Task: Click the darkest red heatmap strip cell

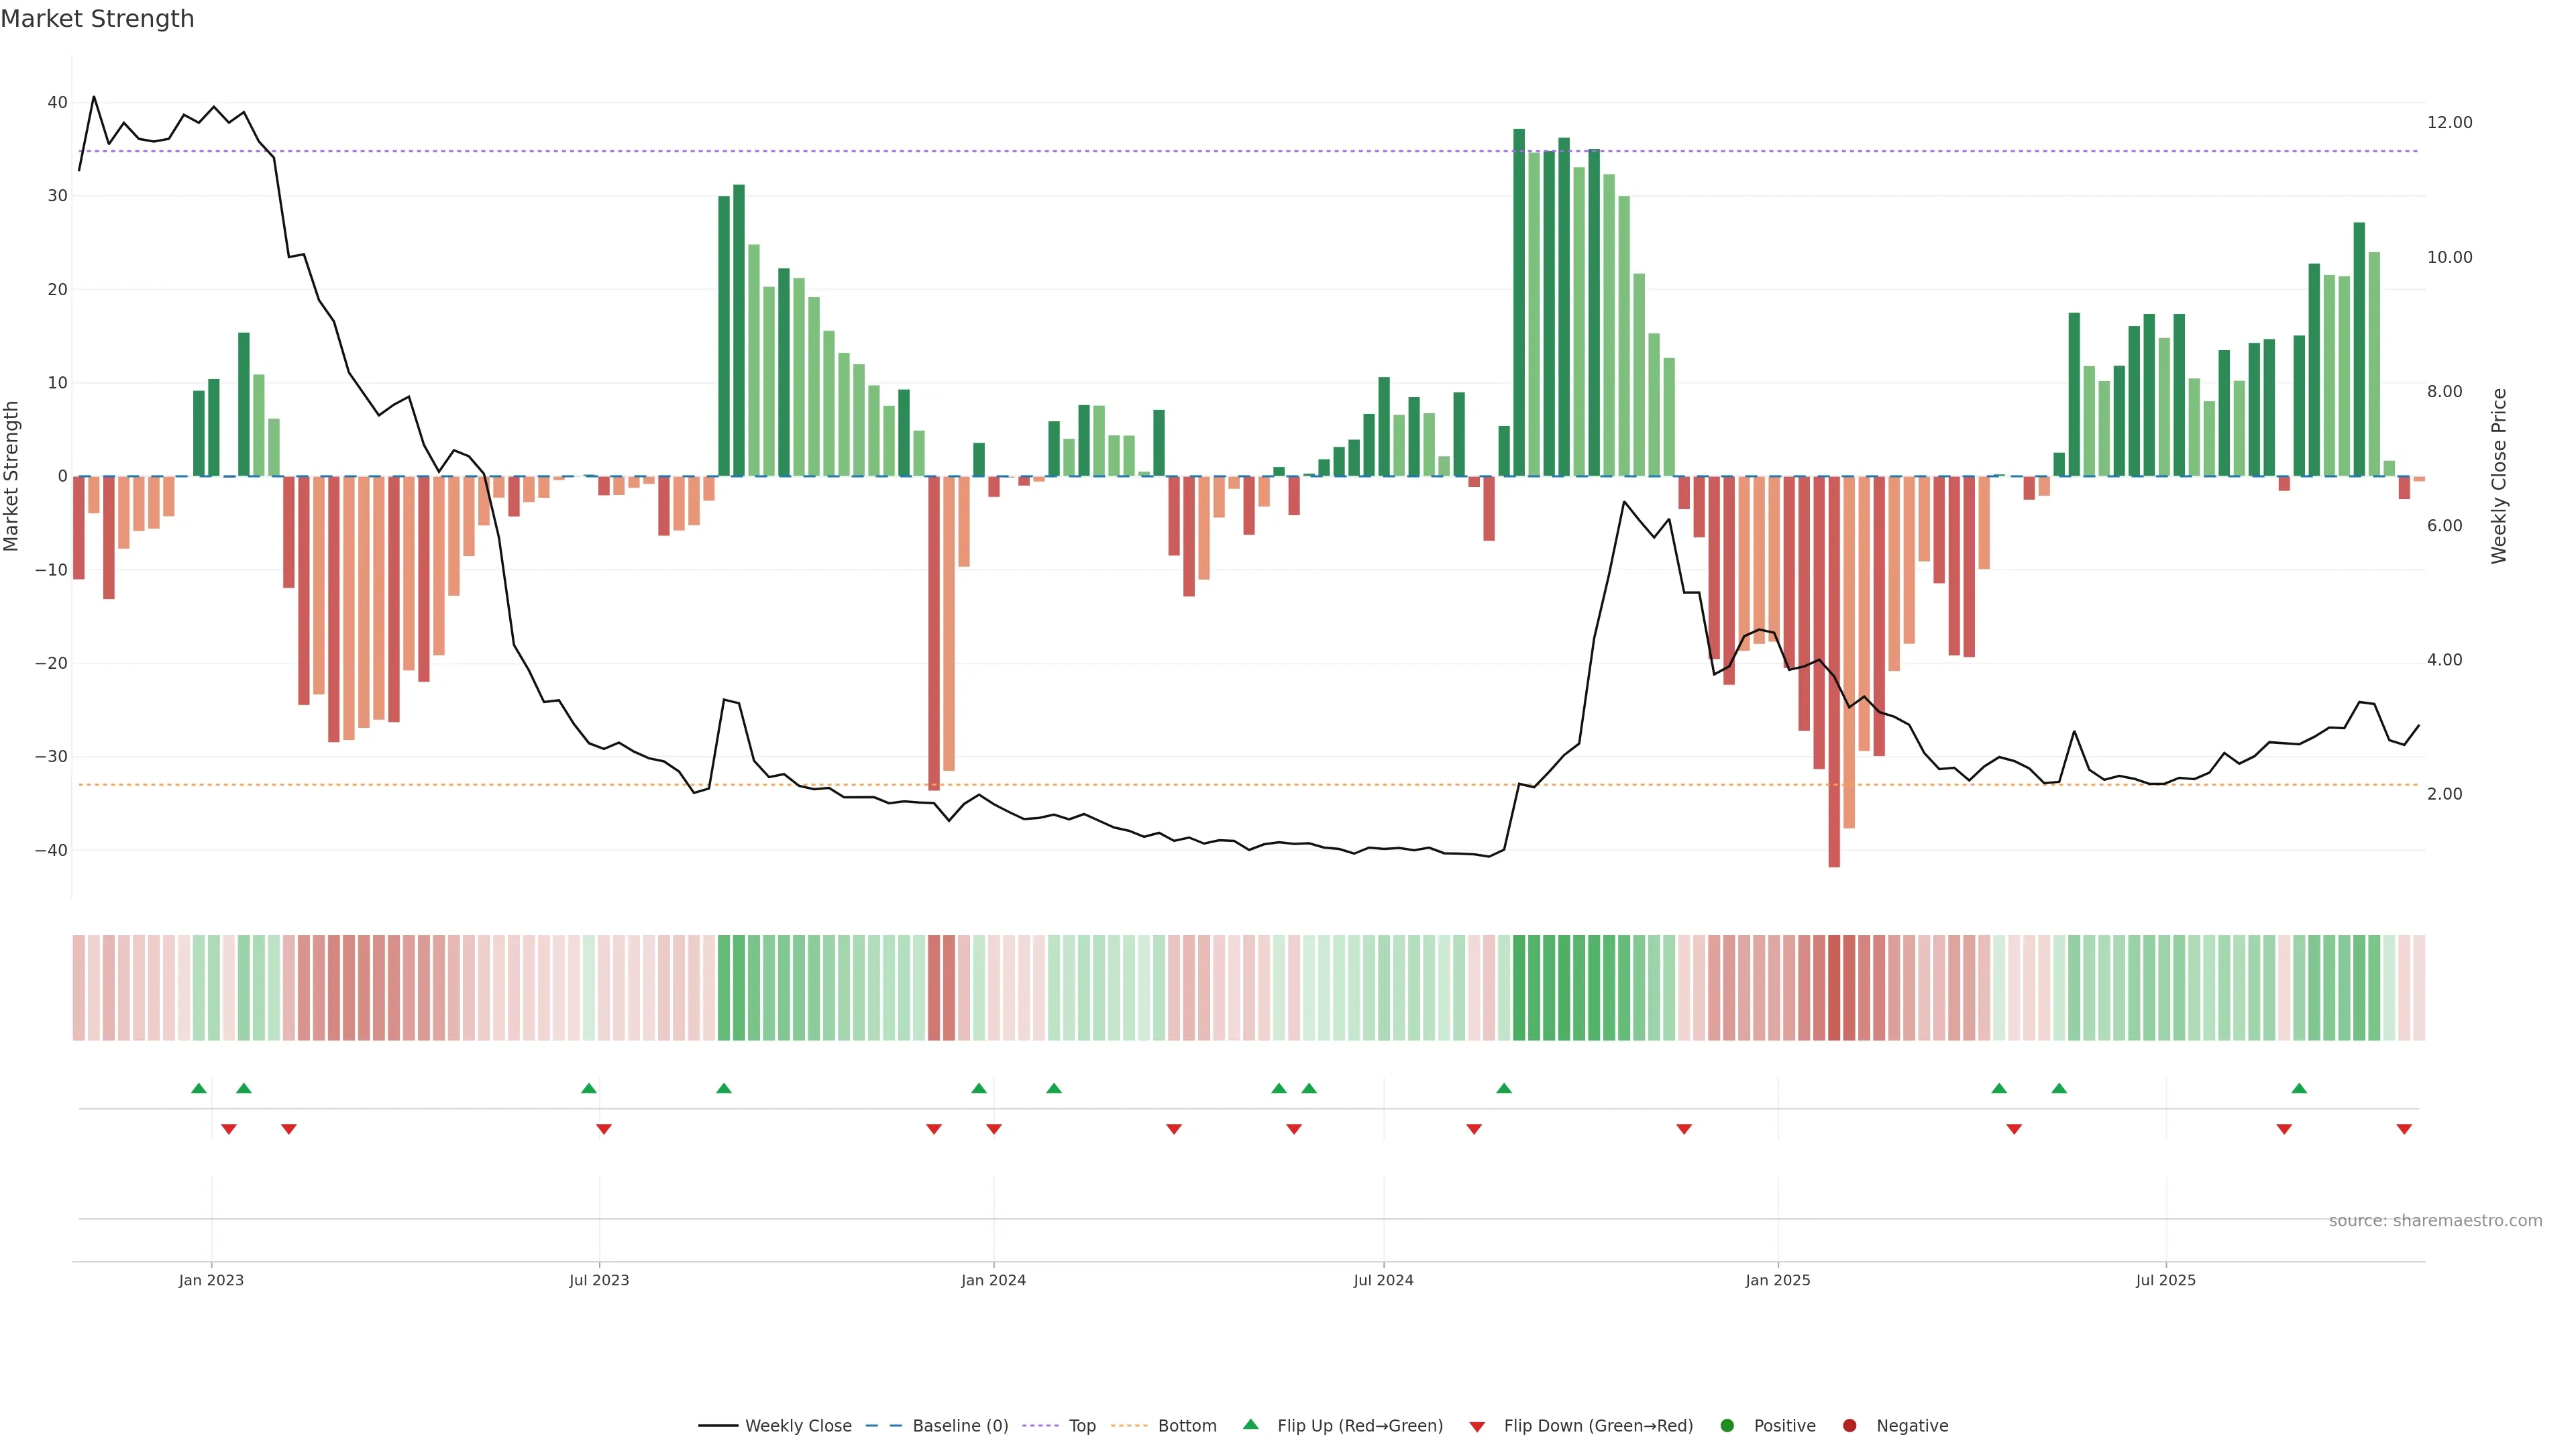Action: pyautogui.click(x=1834, y=987)
